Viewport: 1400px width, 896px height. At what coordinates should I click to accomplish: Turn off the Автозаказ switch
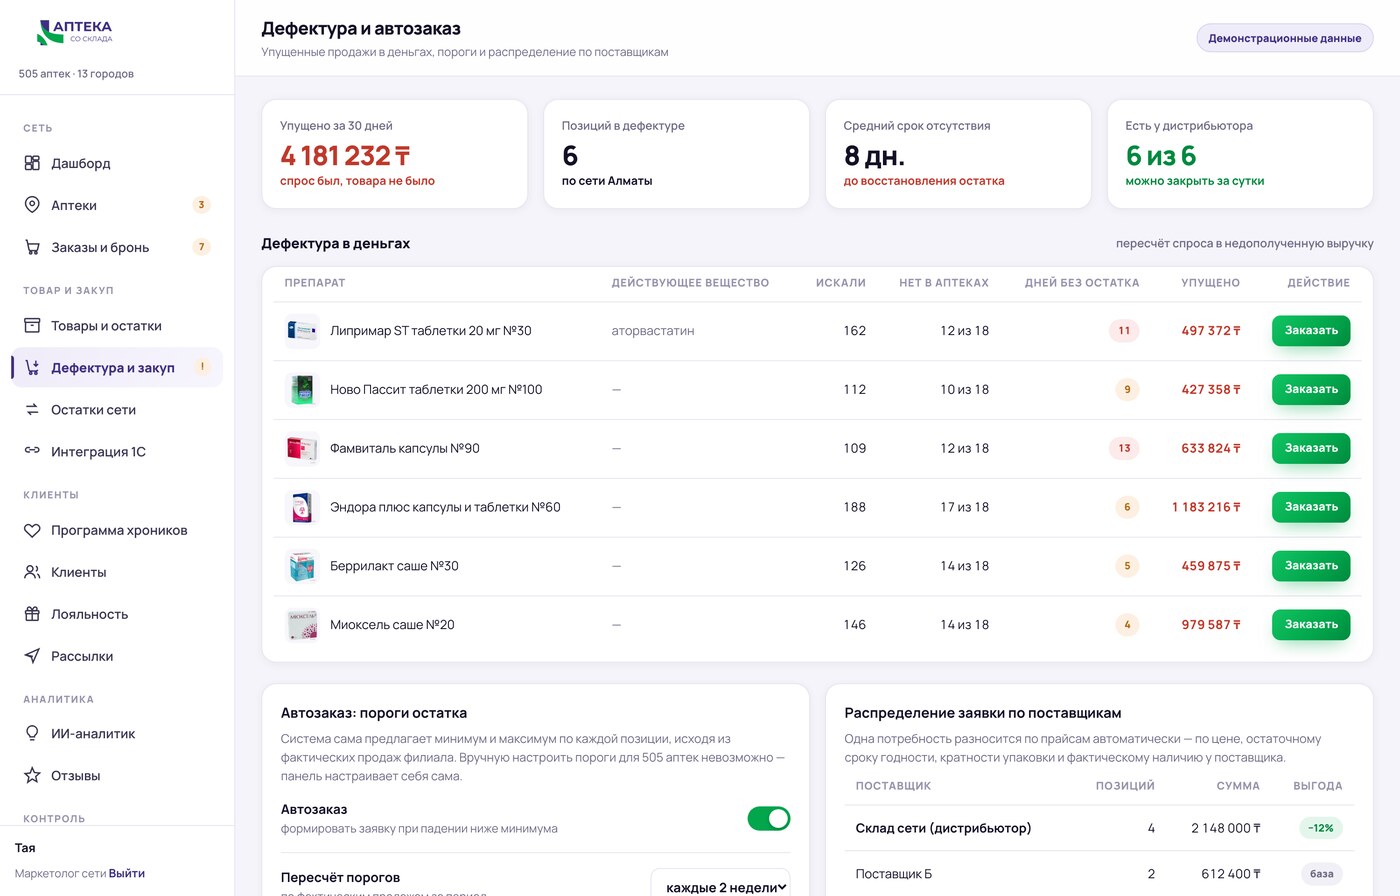click(769, 819)
